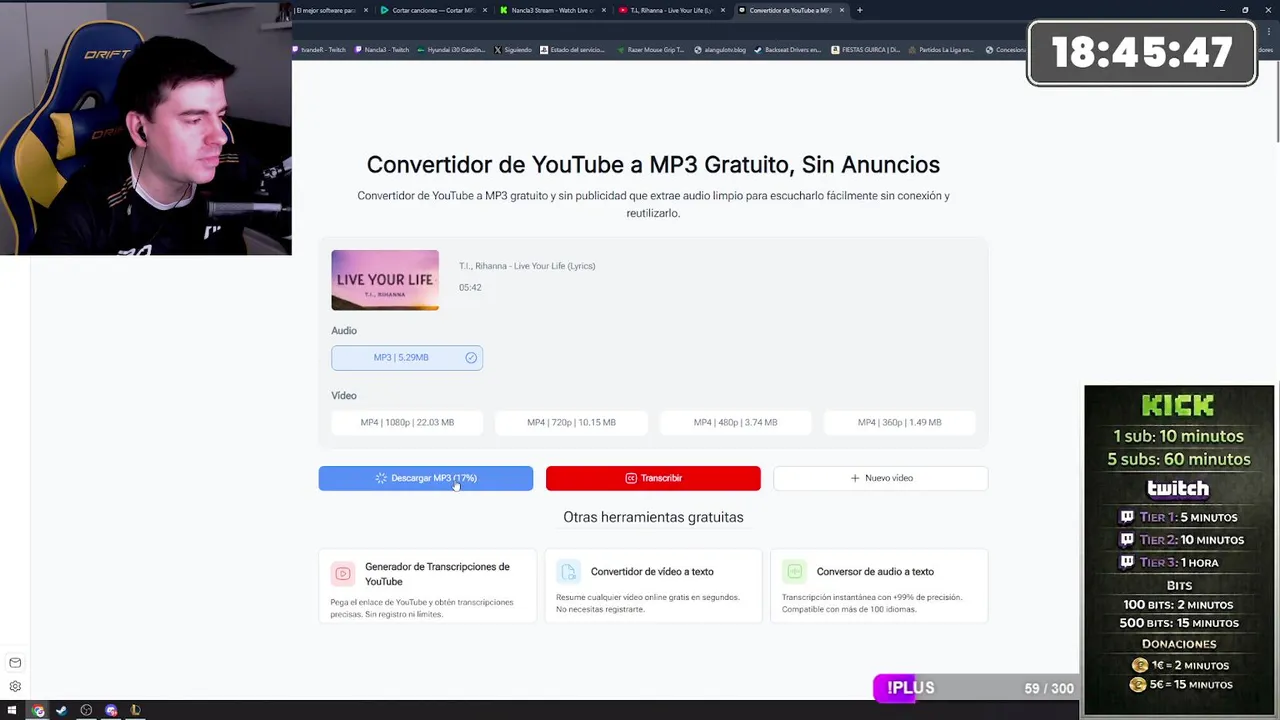Open alangulotv.blog bookmark

pyautogui.click(x=720, y=50)
